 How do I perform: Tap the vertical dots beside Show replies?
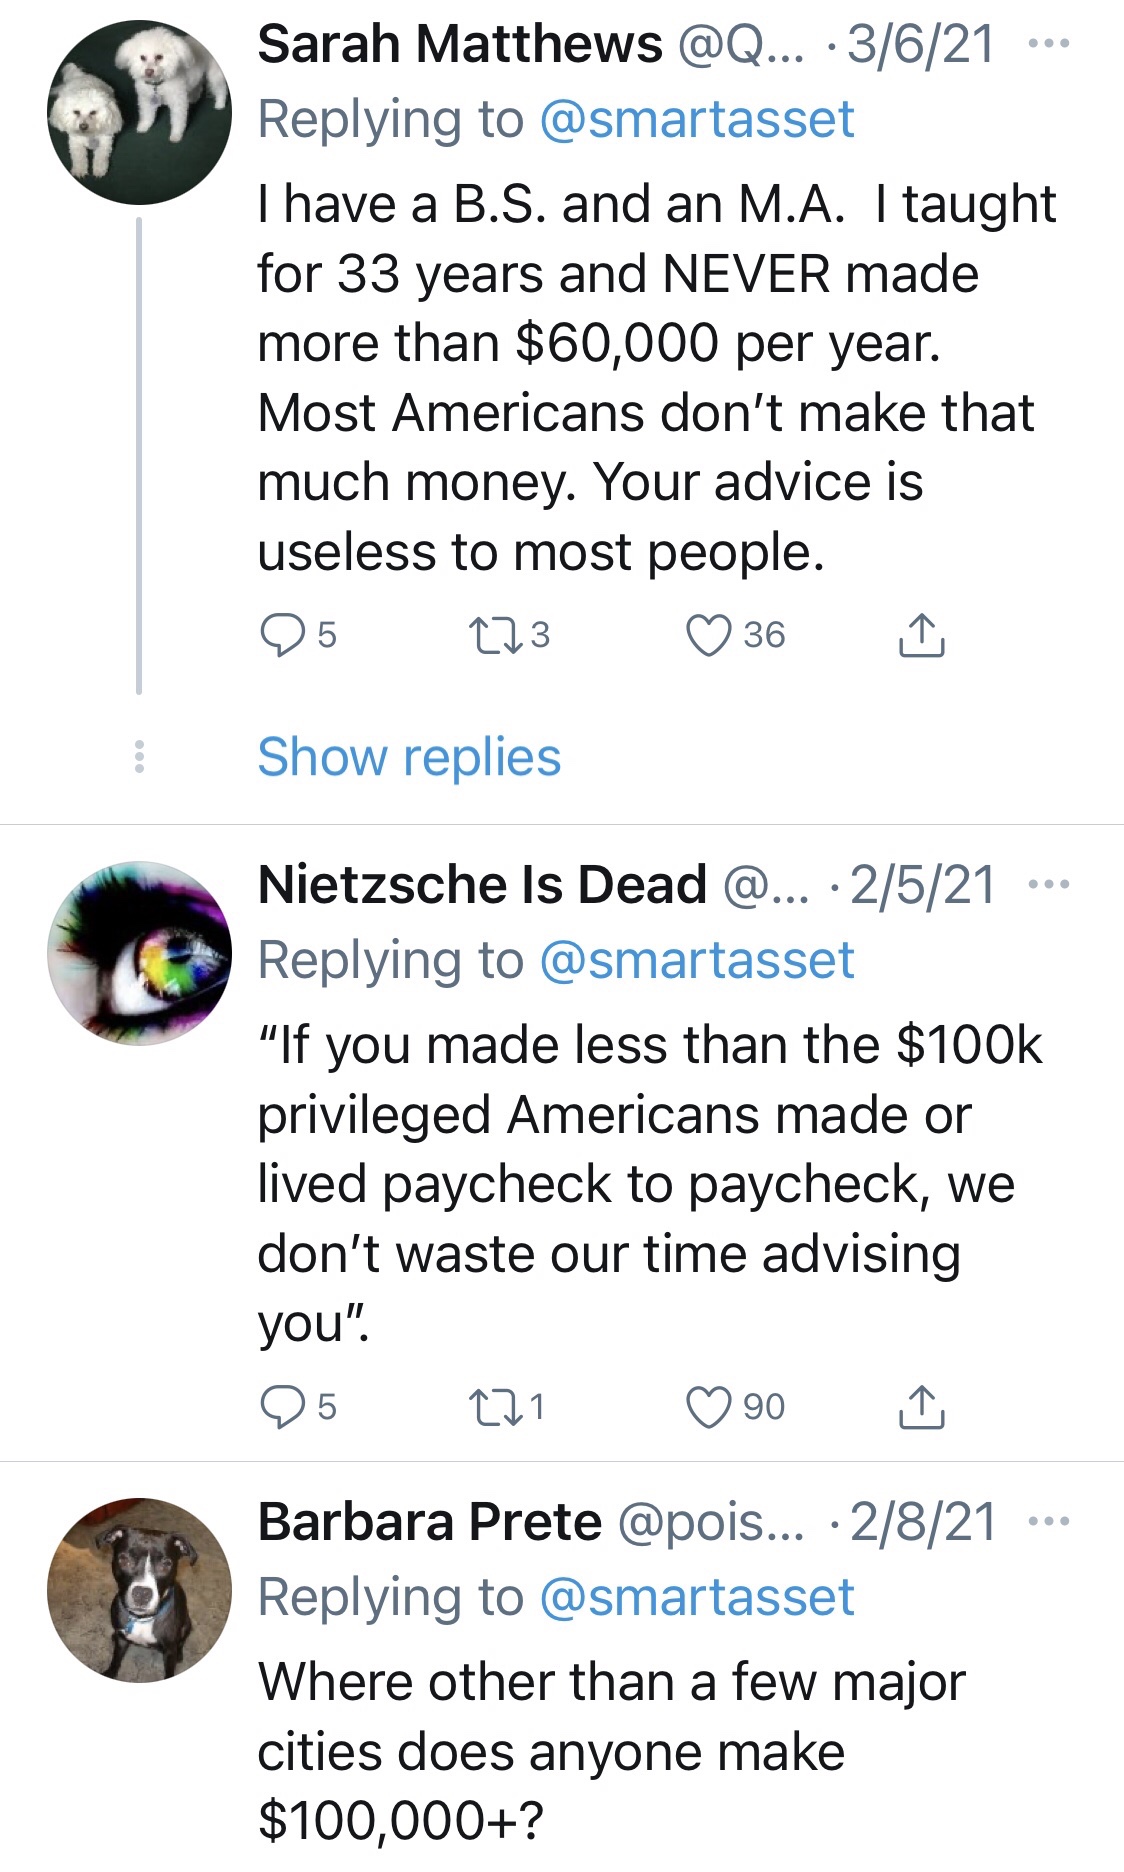coord(139,757)
